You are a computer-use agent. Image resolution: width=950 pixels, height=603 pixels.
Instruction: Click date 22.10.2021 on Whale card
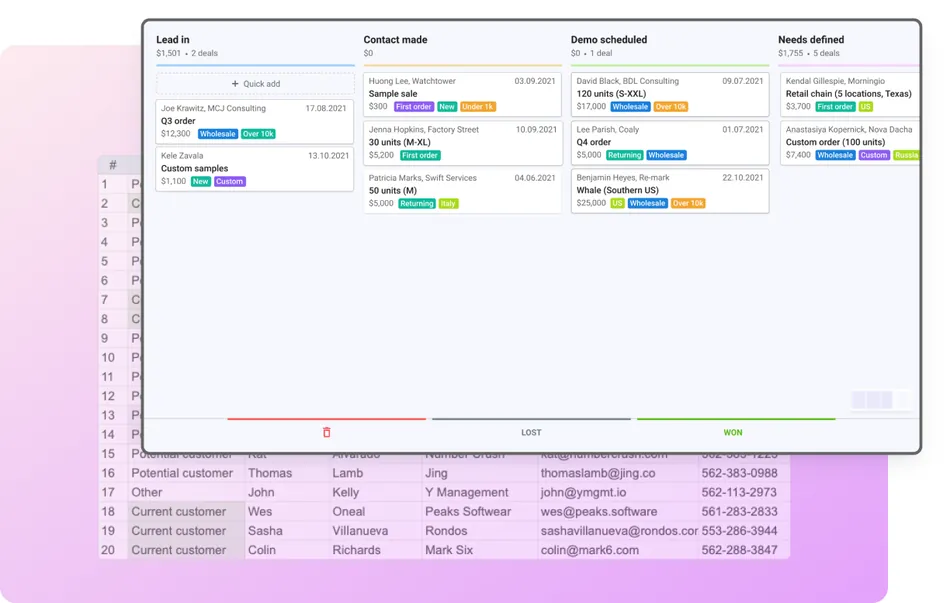(x=743, y=178)
